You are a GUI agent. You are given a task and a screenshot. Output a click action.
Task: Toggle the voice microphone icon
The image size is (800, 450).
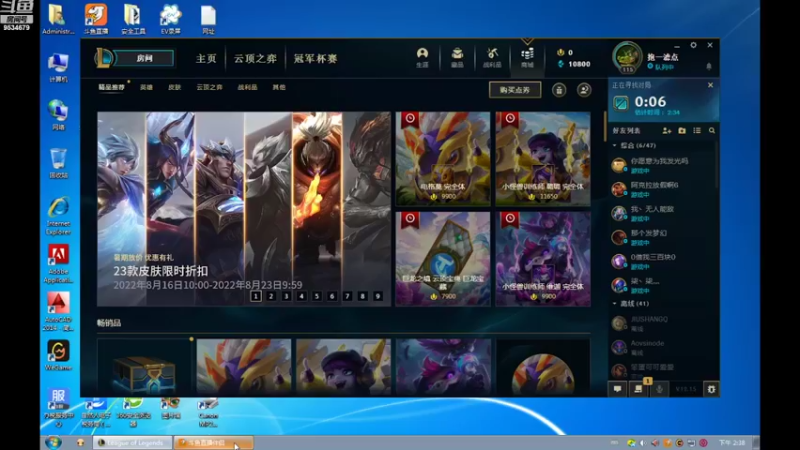(659, 389)
